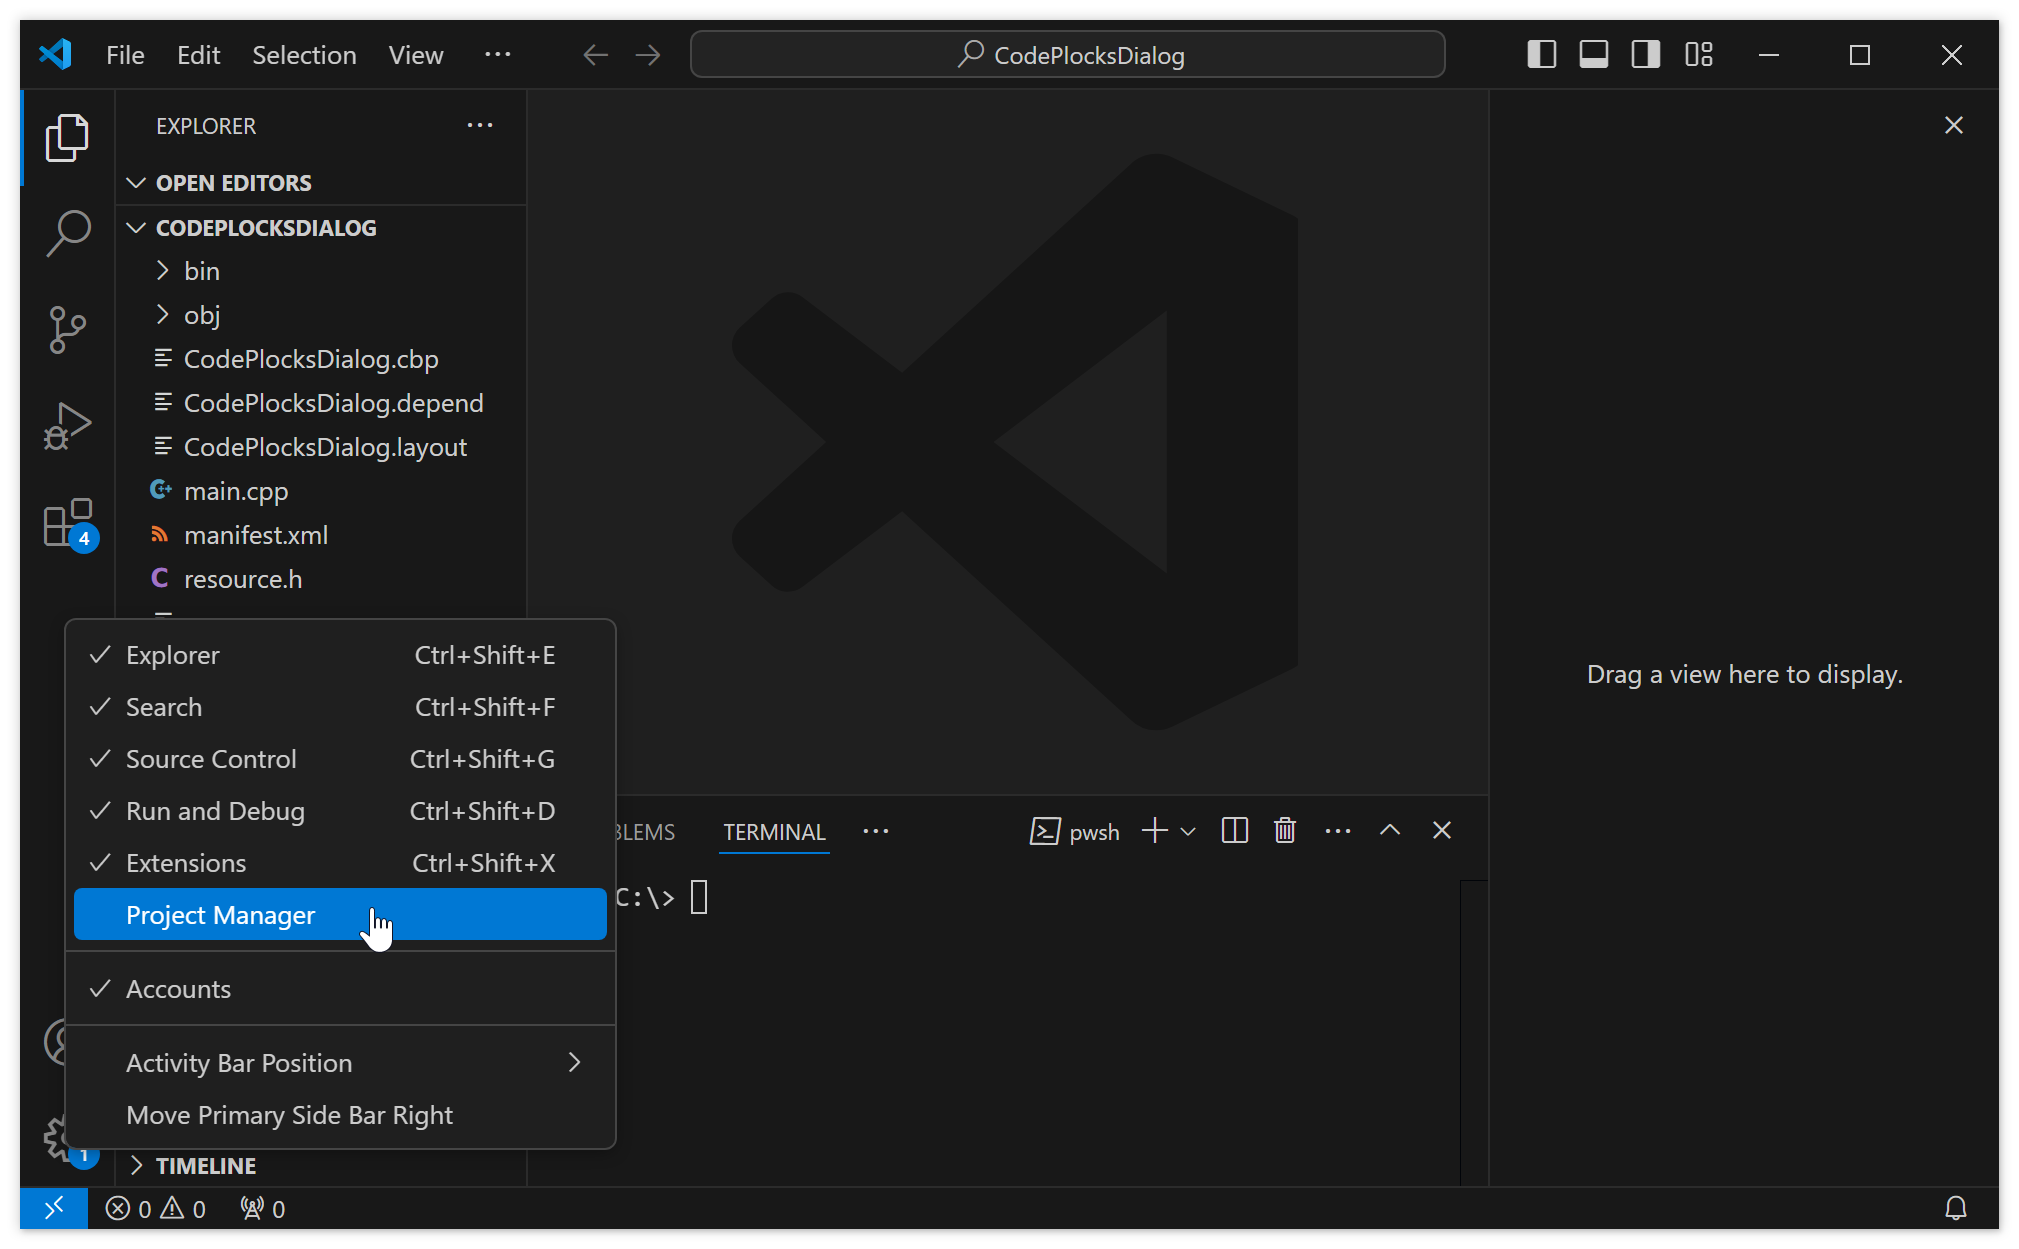This screenshot has width=2019, height=1249.
Task: Click the terminal prompt line C:\>
Action: [x=662, y=897]
